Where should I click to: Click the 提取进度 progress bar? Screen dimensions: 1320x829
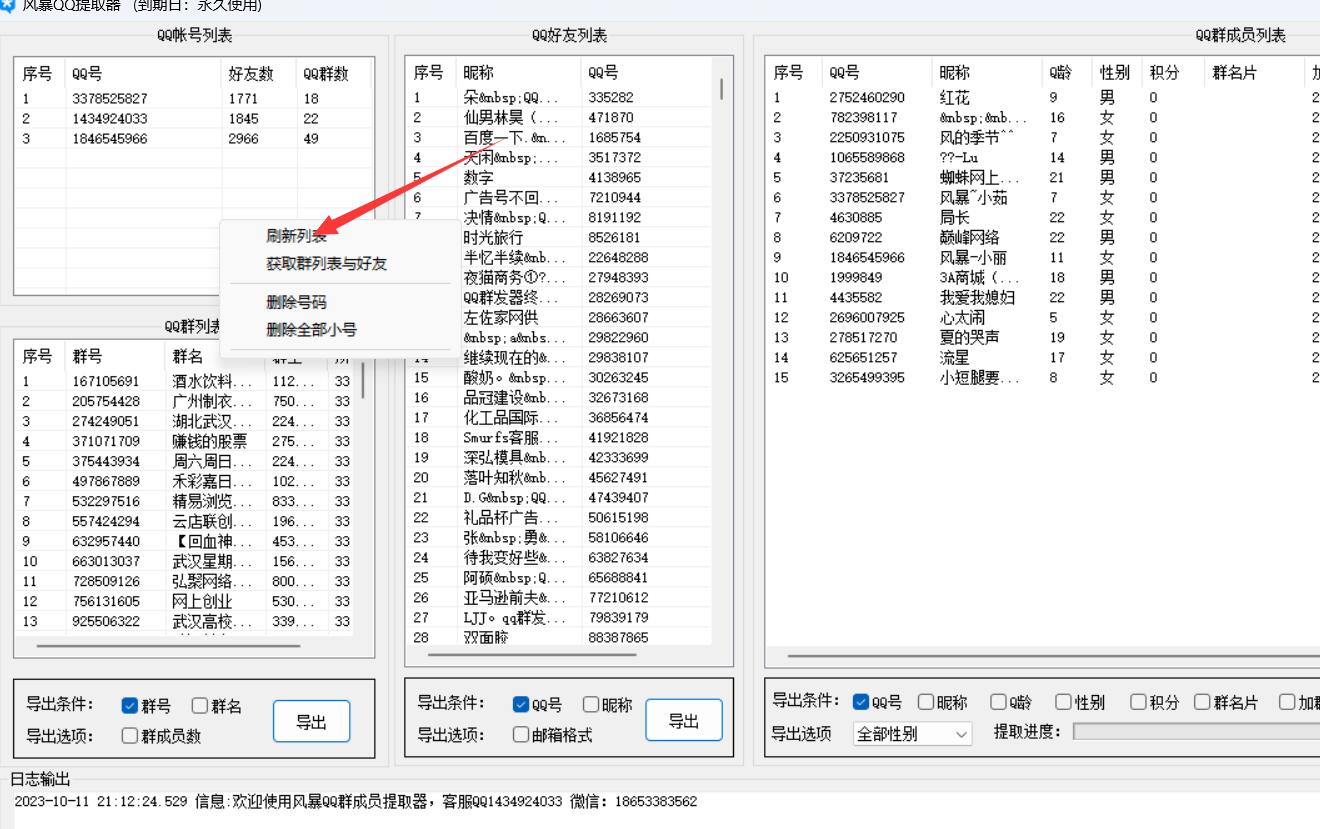(1196, 732)
